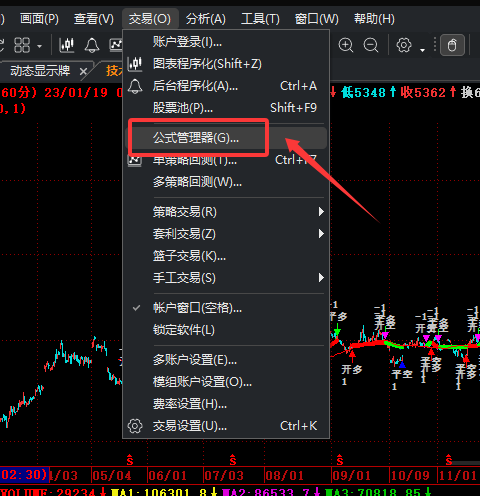
Task: Click the 08/01 date axis label
Action: pyautogui.click(x=285, y=475)
